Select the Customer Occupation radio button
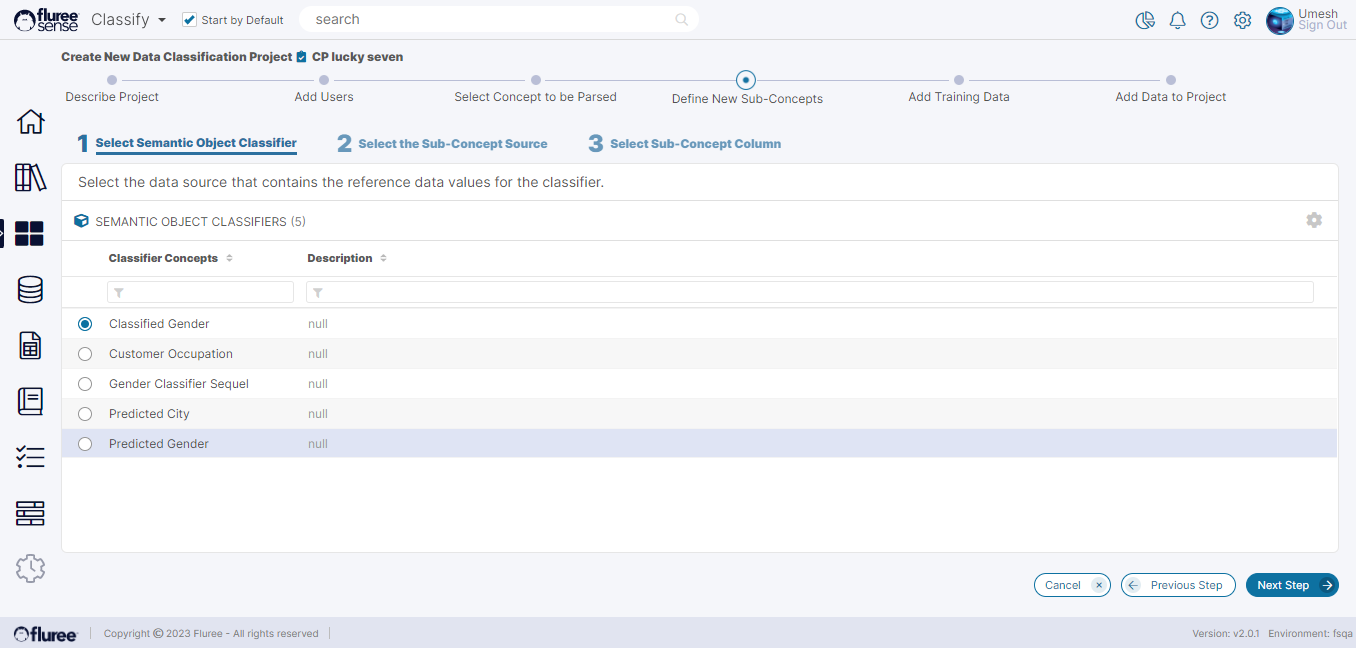The height and width of the screenshot is (648, 1356). [x=85, y=354]
